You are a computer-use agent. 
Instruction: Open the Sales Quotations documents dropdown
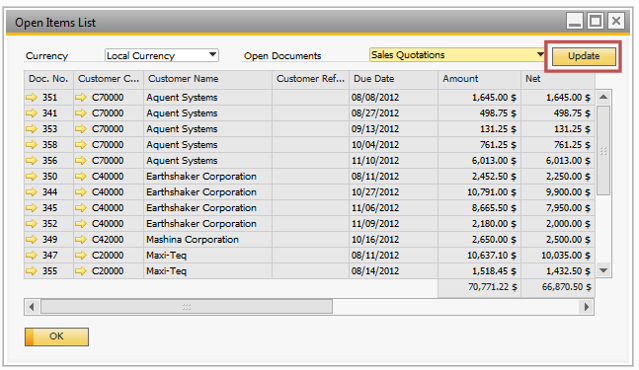coord(458,55)
